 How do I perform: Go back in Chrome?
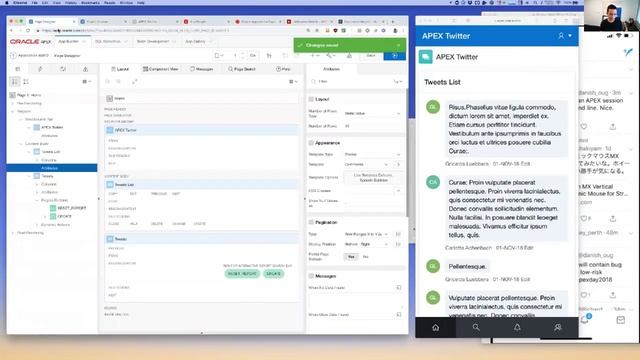click(x=11, y=31)
